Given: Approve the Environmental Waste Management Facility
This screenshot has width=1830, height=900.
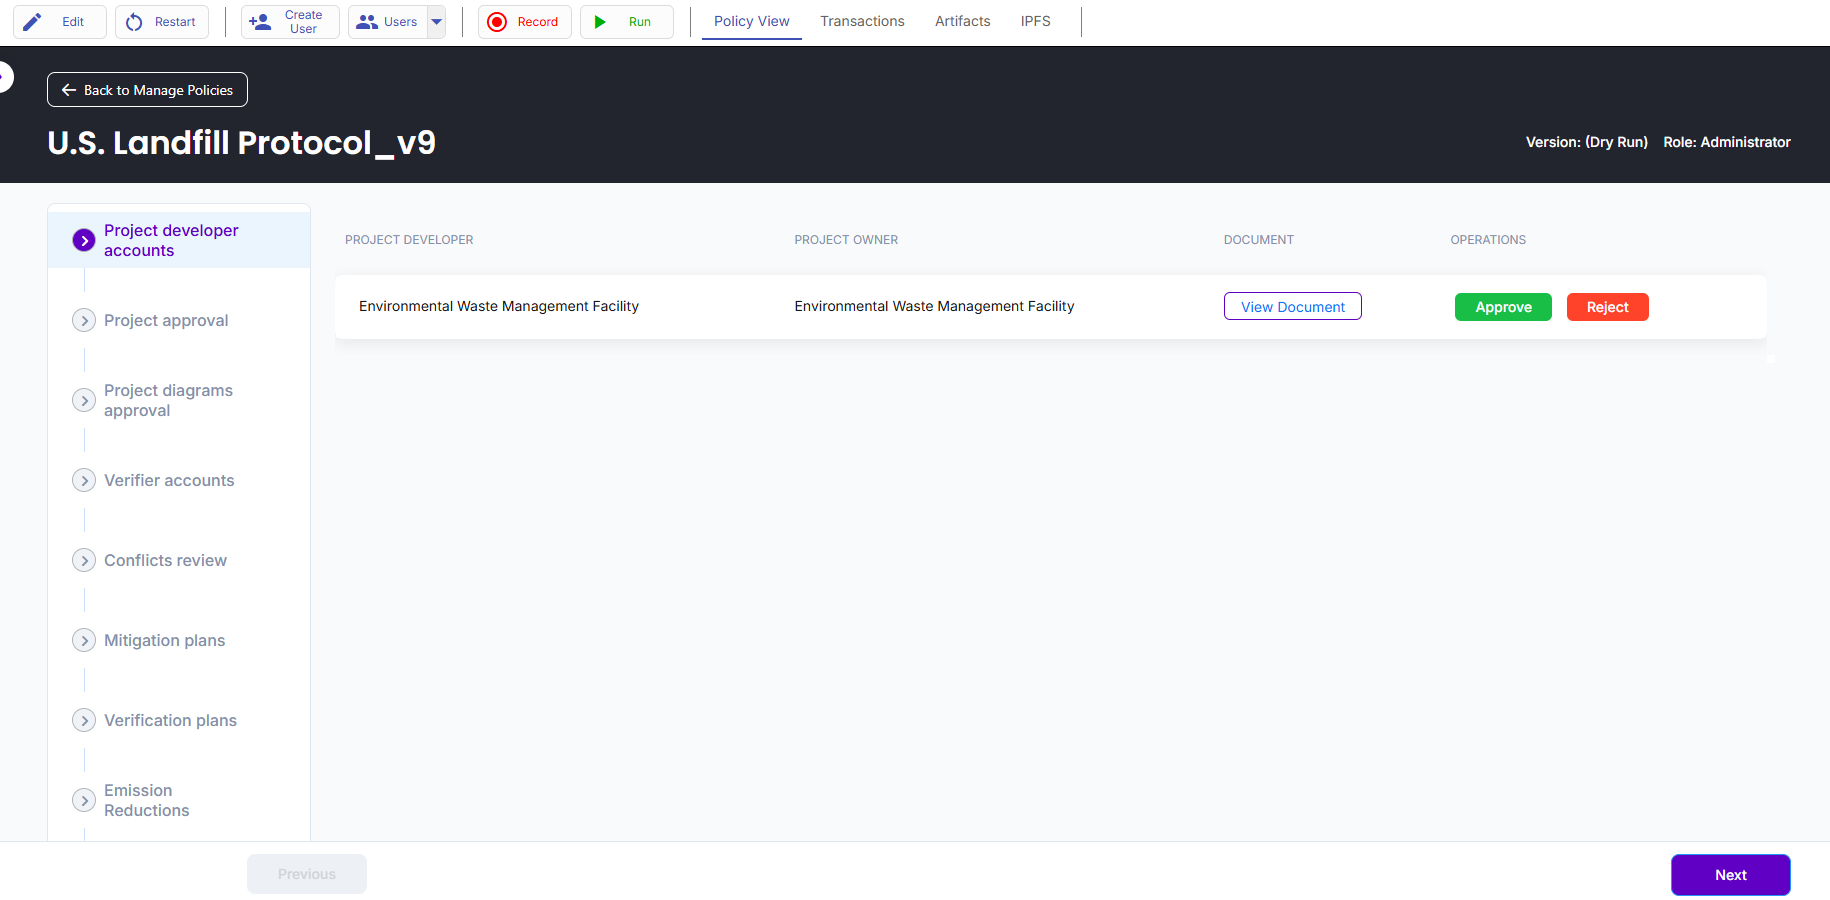Looking at the screenshot, I should (x=1502, y=307).
